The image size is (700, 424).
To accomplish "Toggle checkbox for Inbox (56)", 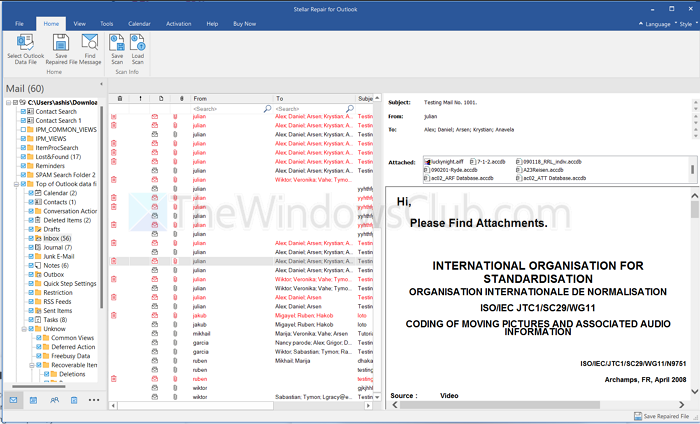I will coord(31,238).
